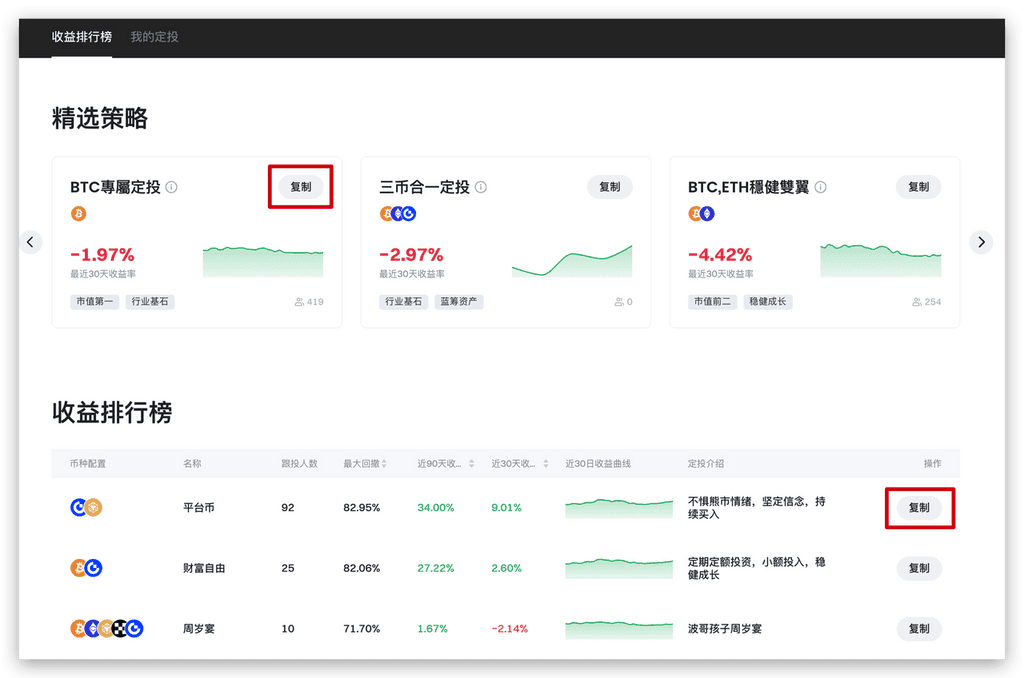Click coin icons in 财富自由 row
The image size is (1024, 678).
[x=86, y=568]
